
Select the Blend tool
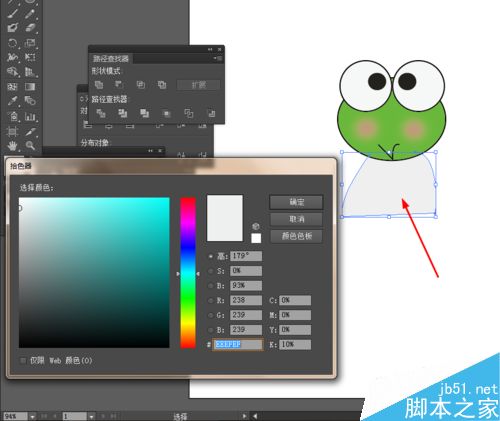coord(30,101)
